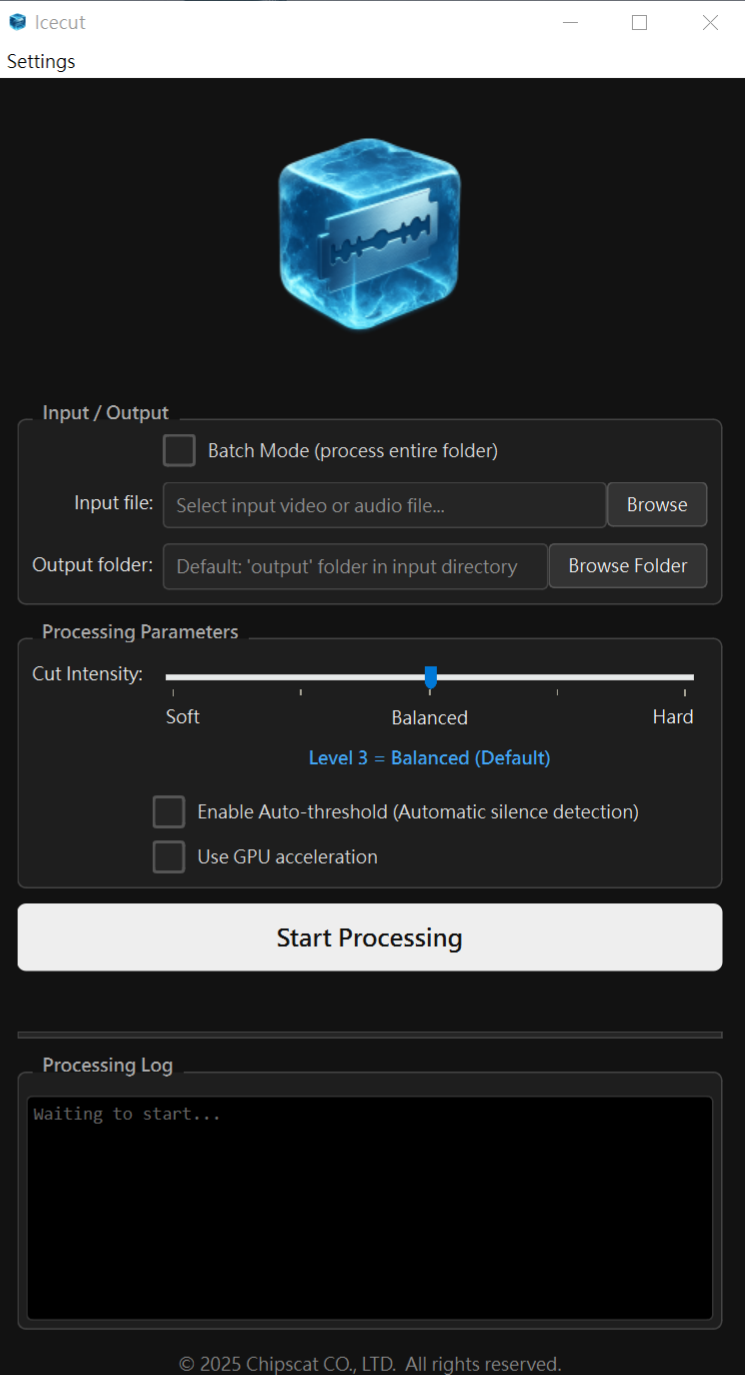This screenshot has width=745, height=1375.
Task: Click the Cut Intensity slider handle
Action: (x=431, y=677)
